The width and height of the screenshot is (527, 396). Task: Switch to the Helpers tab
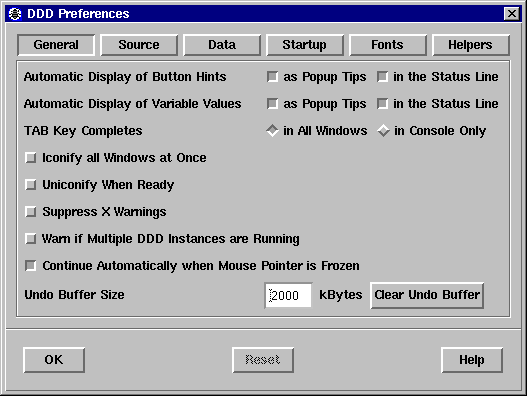[471, 45]
